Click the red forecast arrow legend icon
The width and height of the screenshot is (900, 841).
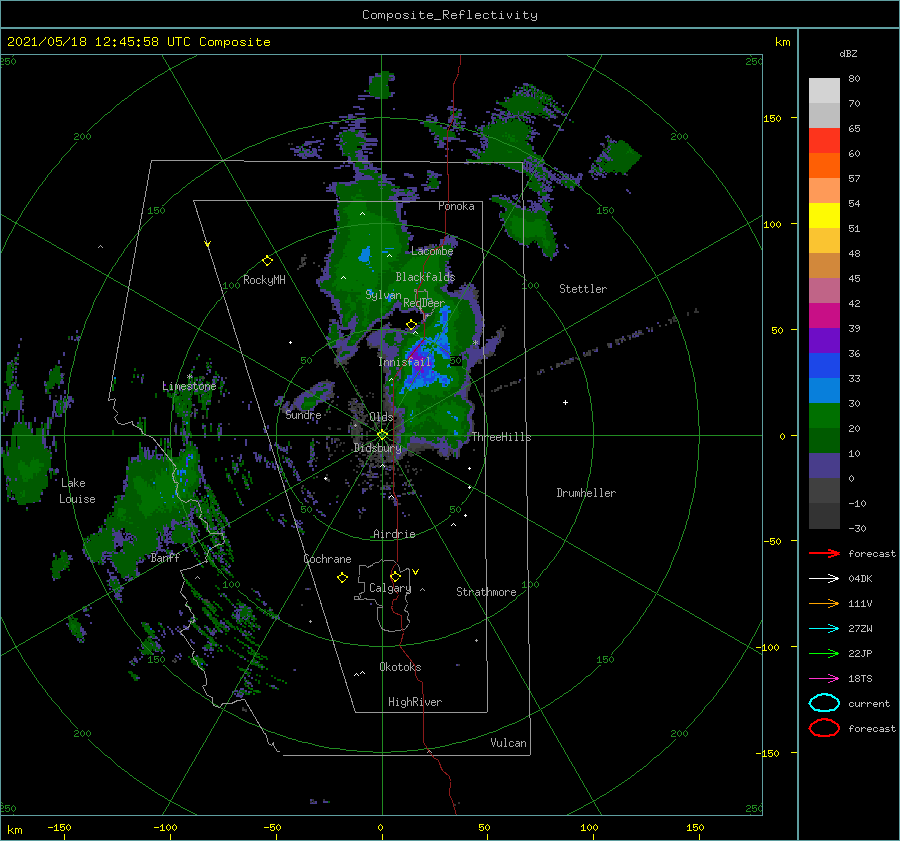pos(824,553)
